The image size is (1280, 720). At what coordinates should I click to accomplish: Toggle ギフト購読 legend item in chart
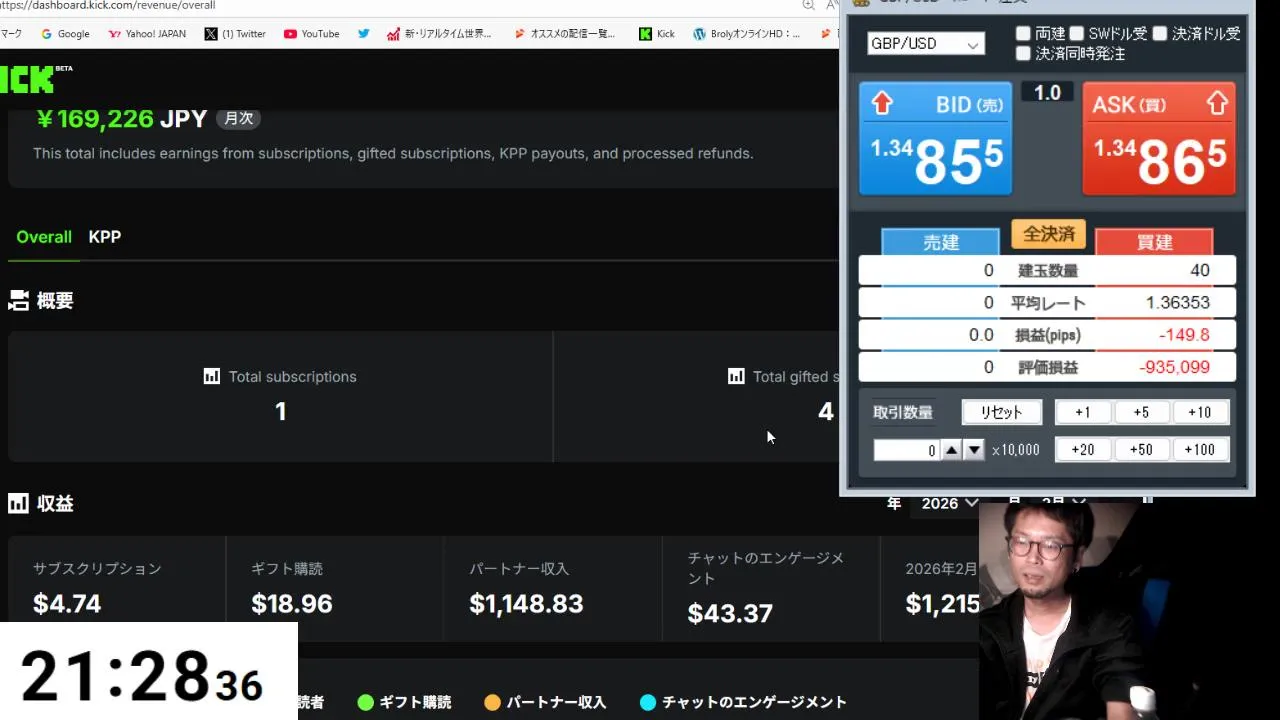pyautogui.click(x=404, y=702)
